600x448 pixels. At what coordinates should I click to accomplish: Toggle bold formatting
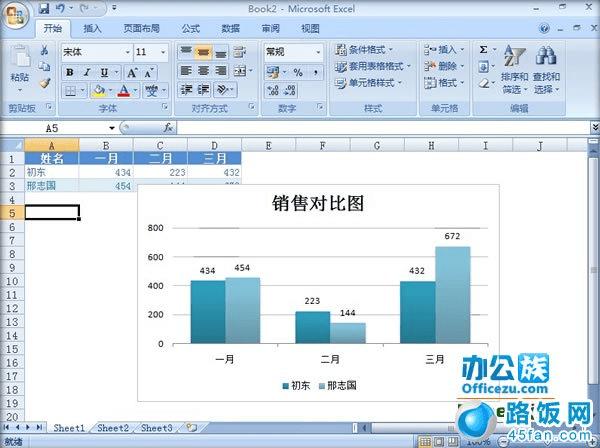[x=70, y=72]
